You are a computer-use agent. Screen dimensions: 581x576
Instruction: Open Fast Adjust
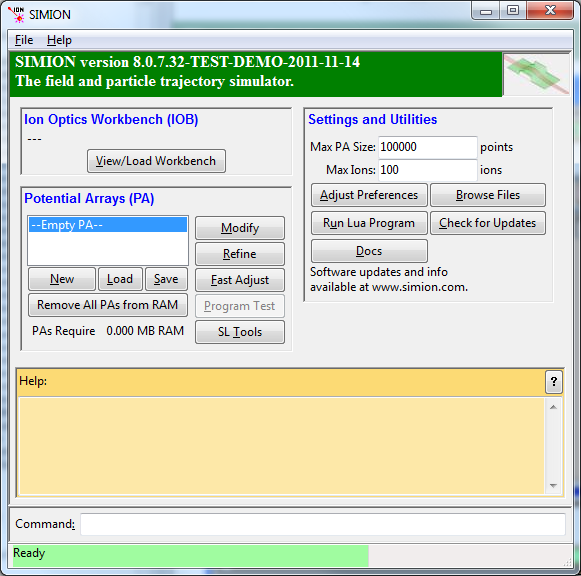click(240, 280)
